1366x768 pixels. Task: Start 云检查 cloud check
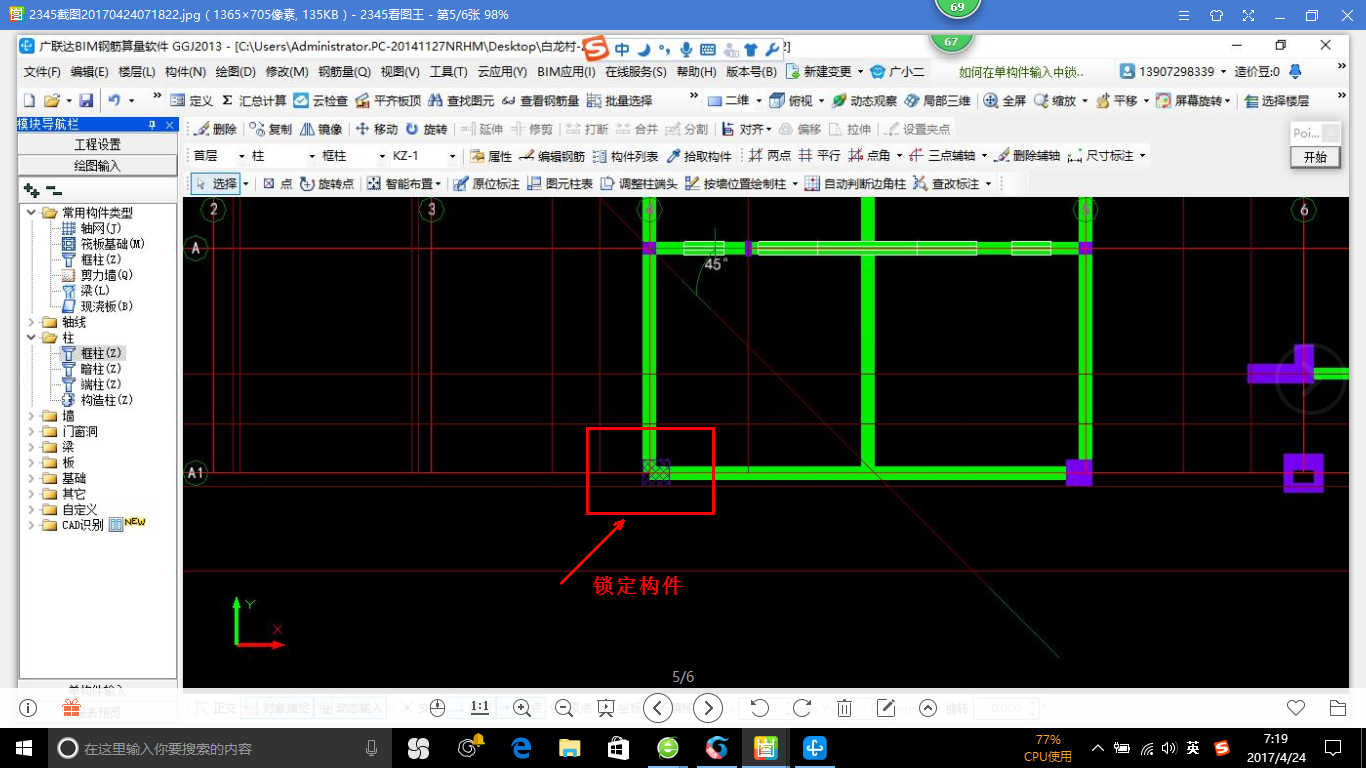[321, 101]
